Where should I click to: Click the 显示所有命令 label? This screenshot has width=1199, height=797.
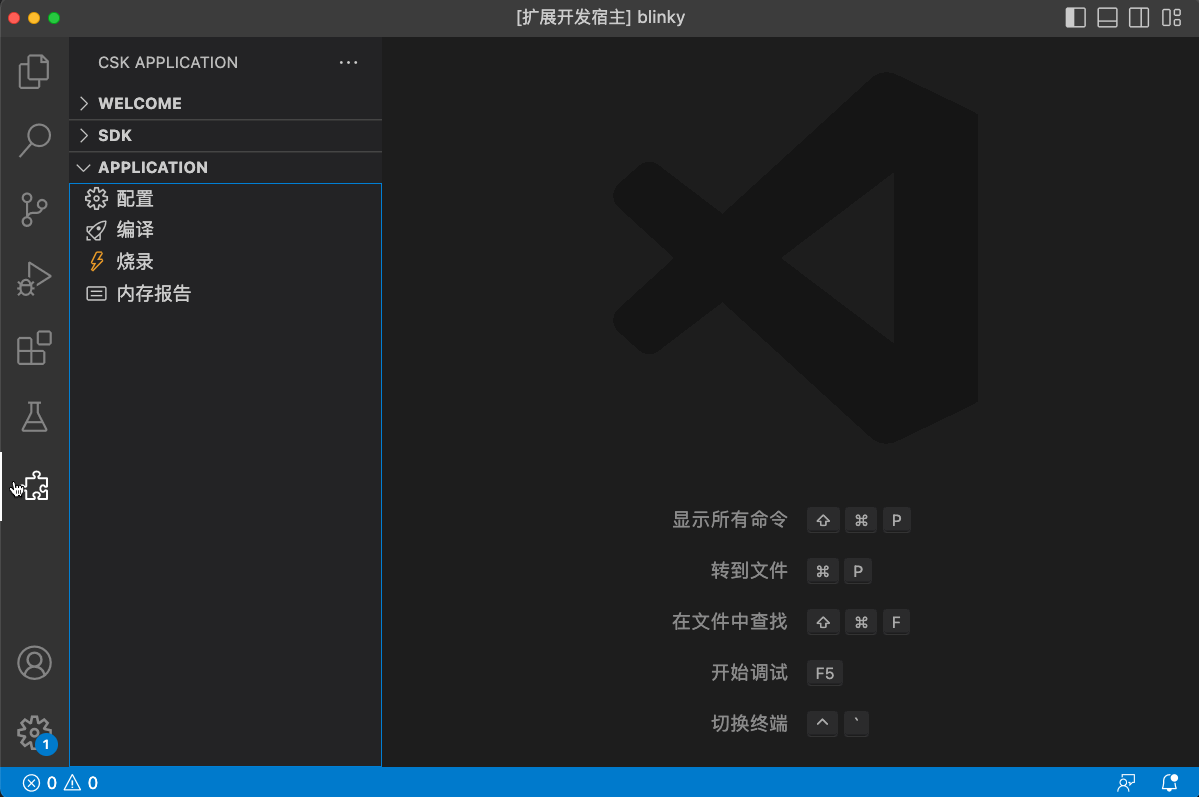(x=729, y=520)
